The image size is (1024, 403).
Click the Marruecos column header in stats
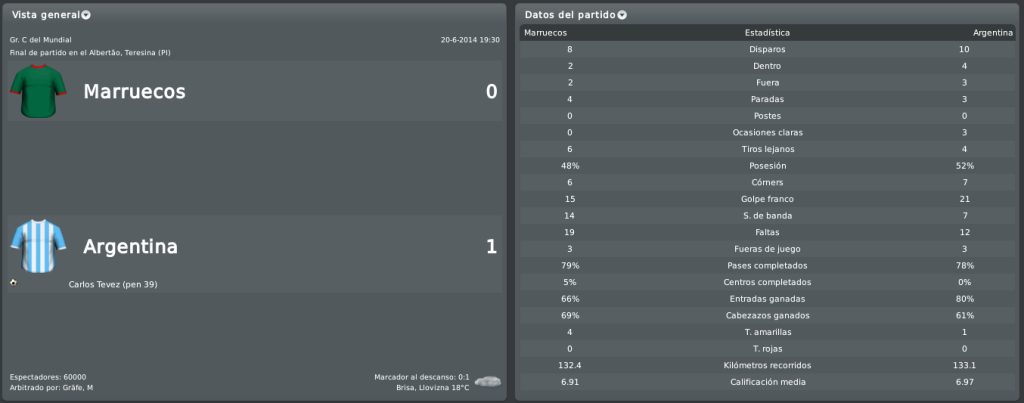pyautogui.click(x=545, y=33)
